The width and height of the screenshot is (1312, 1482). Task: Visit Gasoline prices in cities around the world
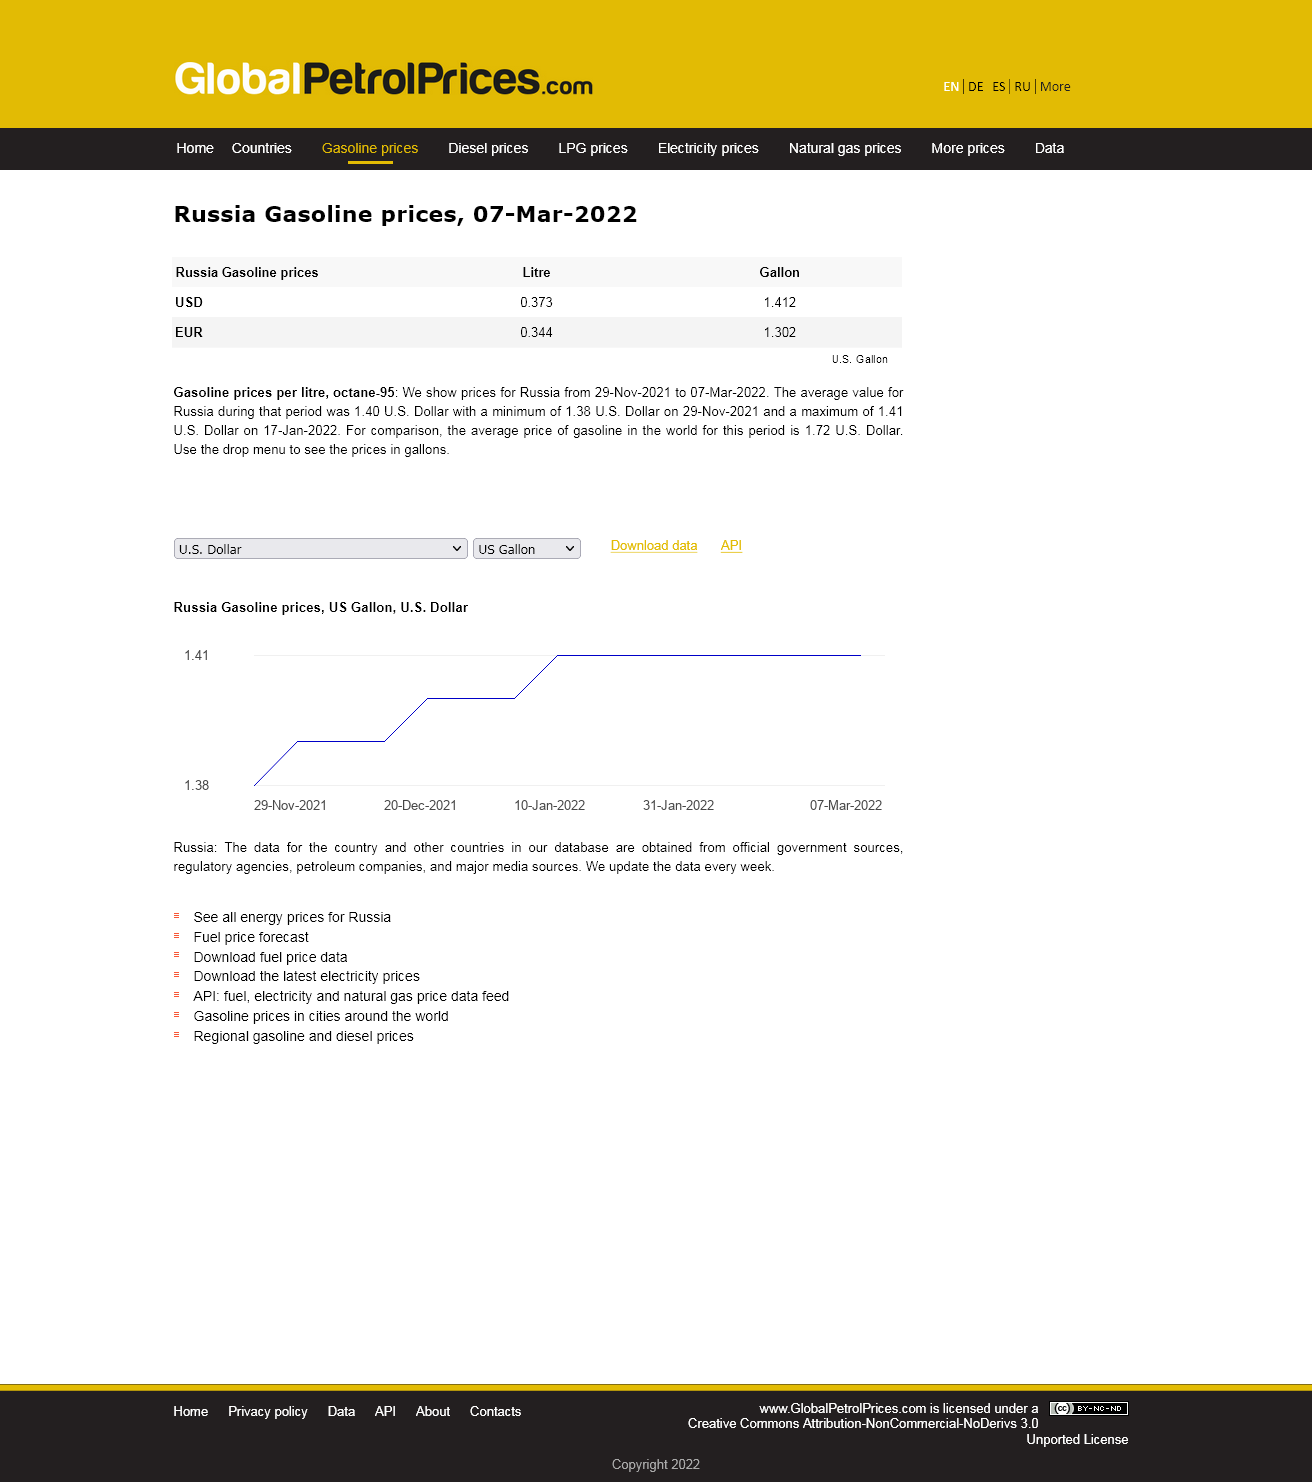321,1016
